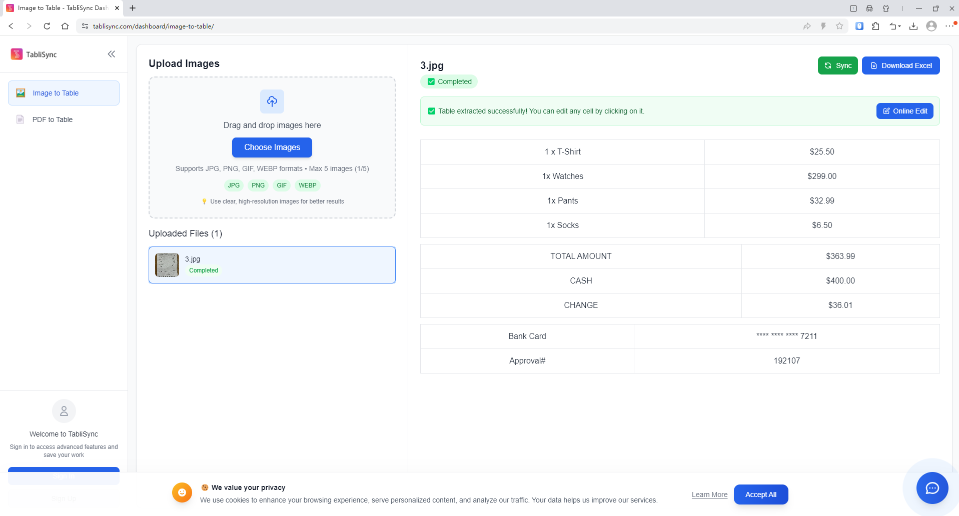Open the undo arrow dropdown caret

900,27
